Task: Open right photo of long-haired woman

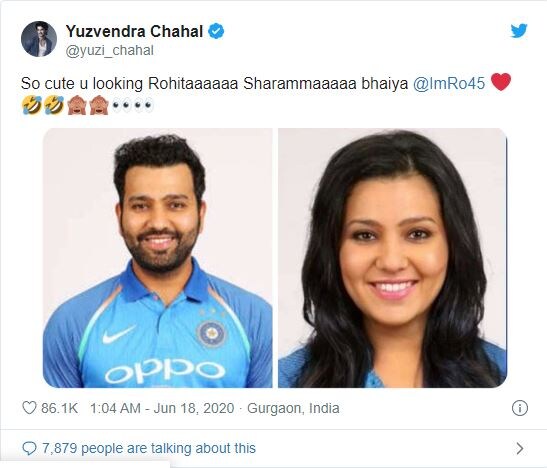Action: pos(392,258)
